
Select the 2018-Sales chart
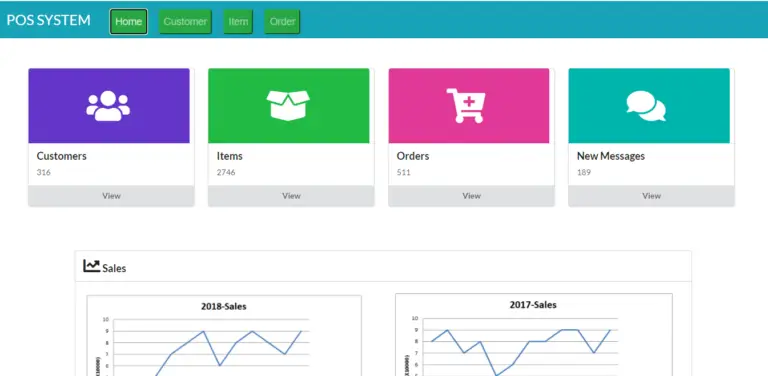[224, 335]
